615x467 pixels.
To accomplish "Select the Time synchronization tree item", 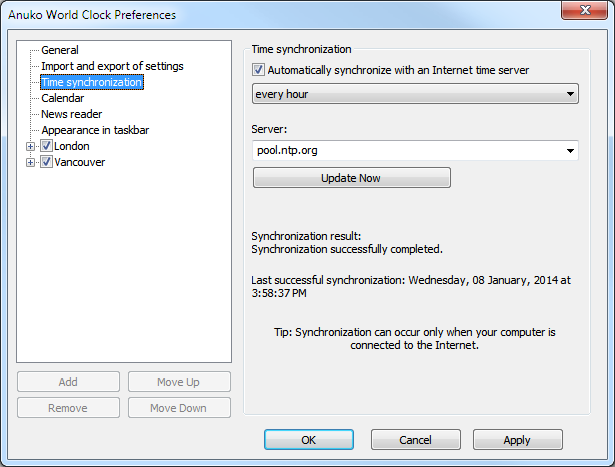I will pyautogui.click(x=91, y=82).
